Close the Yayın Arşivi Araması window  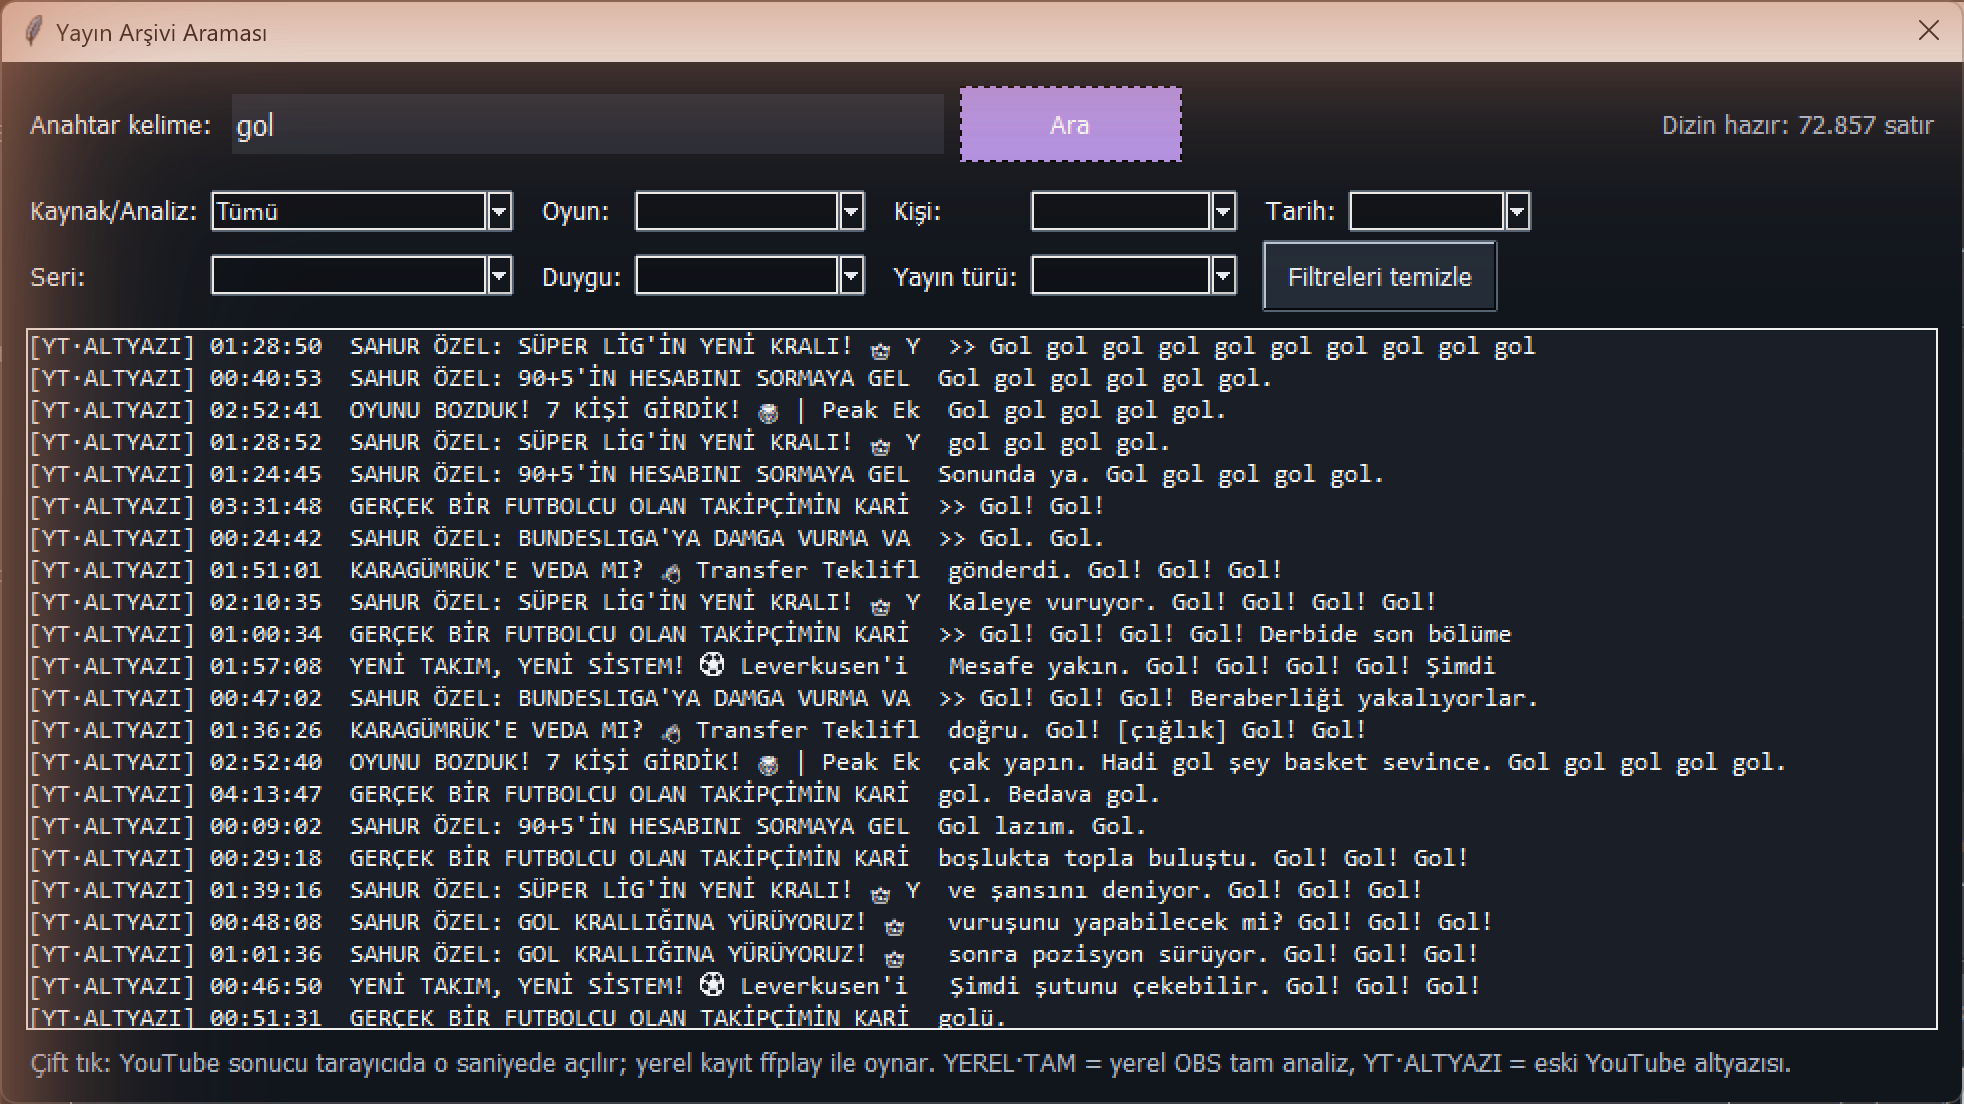tap(1929, 31)
